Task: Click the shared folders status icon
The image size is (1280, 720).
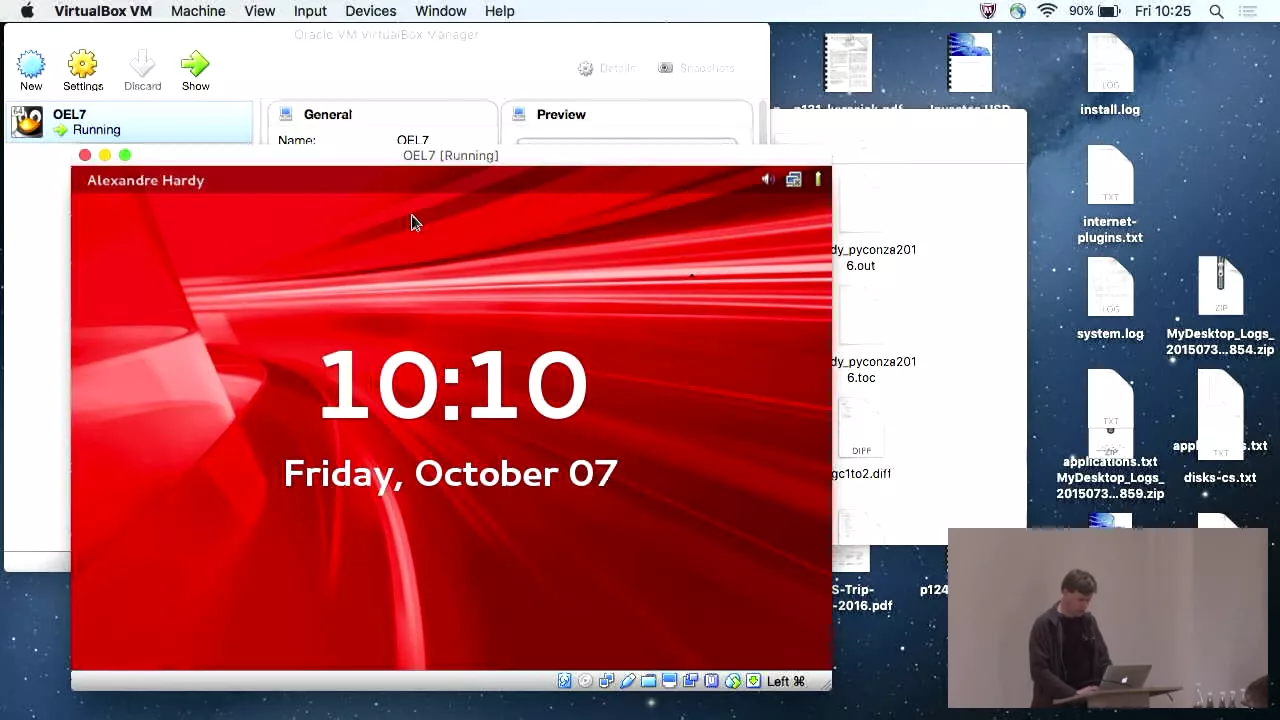Action: pyautogui.click(x=648, y=681)
